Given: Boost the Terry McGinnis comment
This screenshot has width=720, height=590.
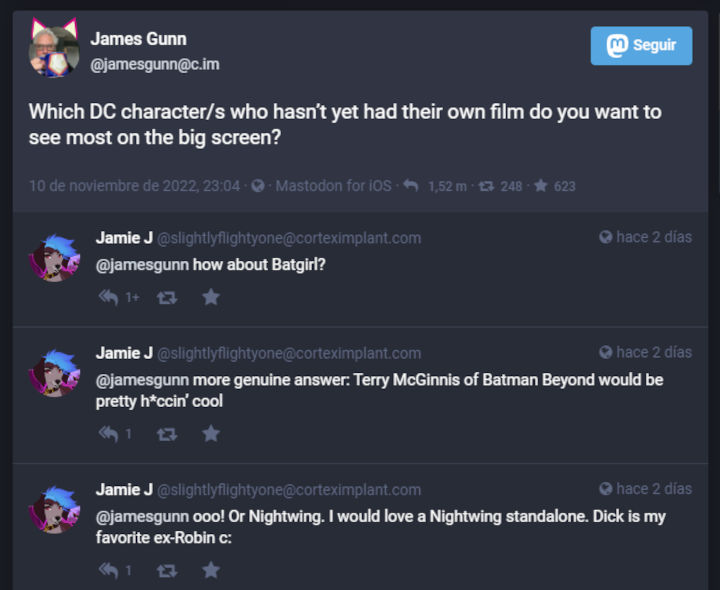Looking at the screenshot, I should click(x=167, y=434).
